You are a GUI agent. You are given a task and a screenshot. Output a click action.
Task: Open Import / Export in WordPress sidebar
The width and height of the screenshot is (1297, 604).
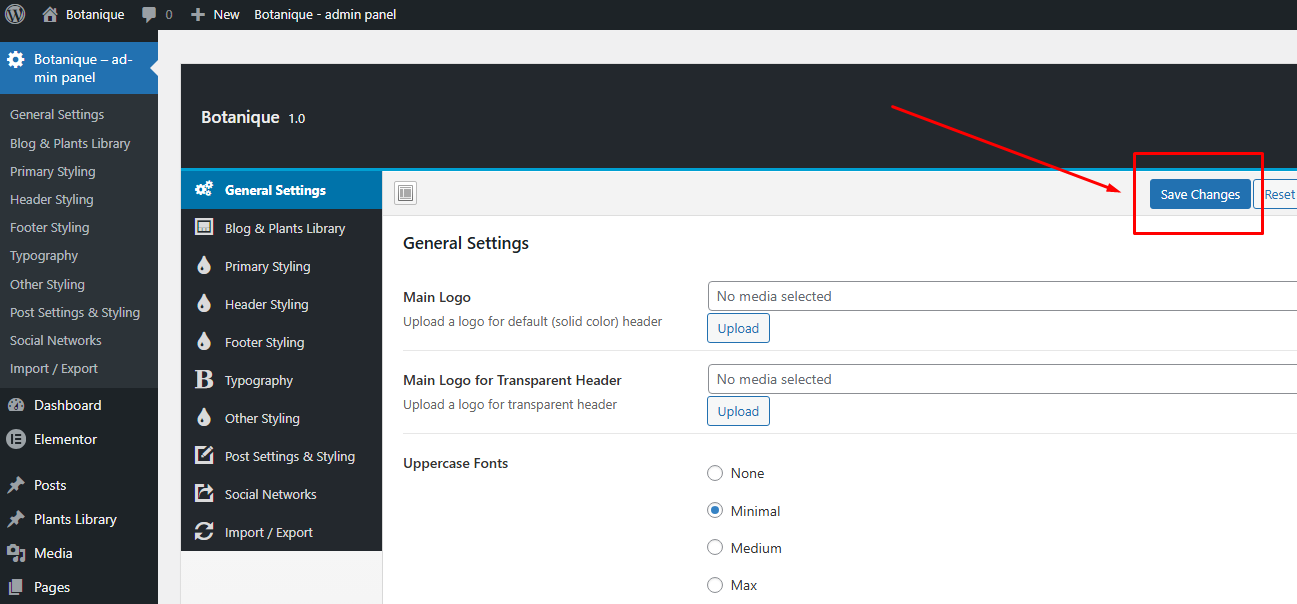(x=54, y=368)
